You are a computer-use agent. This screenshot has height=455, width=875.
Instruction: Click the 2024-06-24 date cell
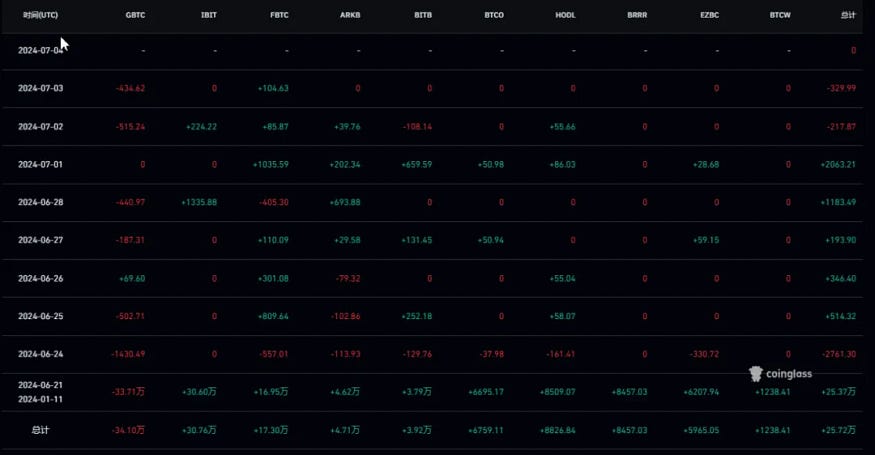coord(41,354)
